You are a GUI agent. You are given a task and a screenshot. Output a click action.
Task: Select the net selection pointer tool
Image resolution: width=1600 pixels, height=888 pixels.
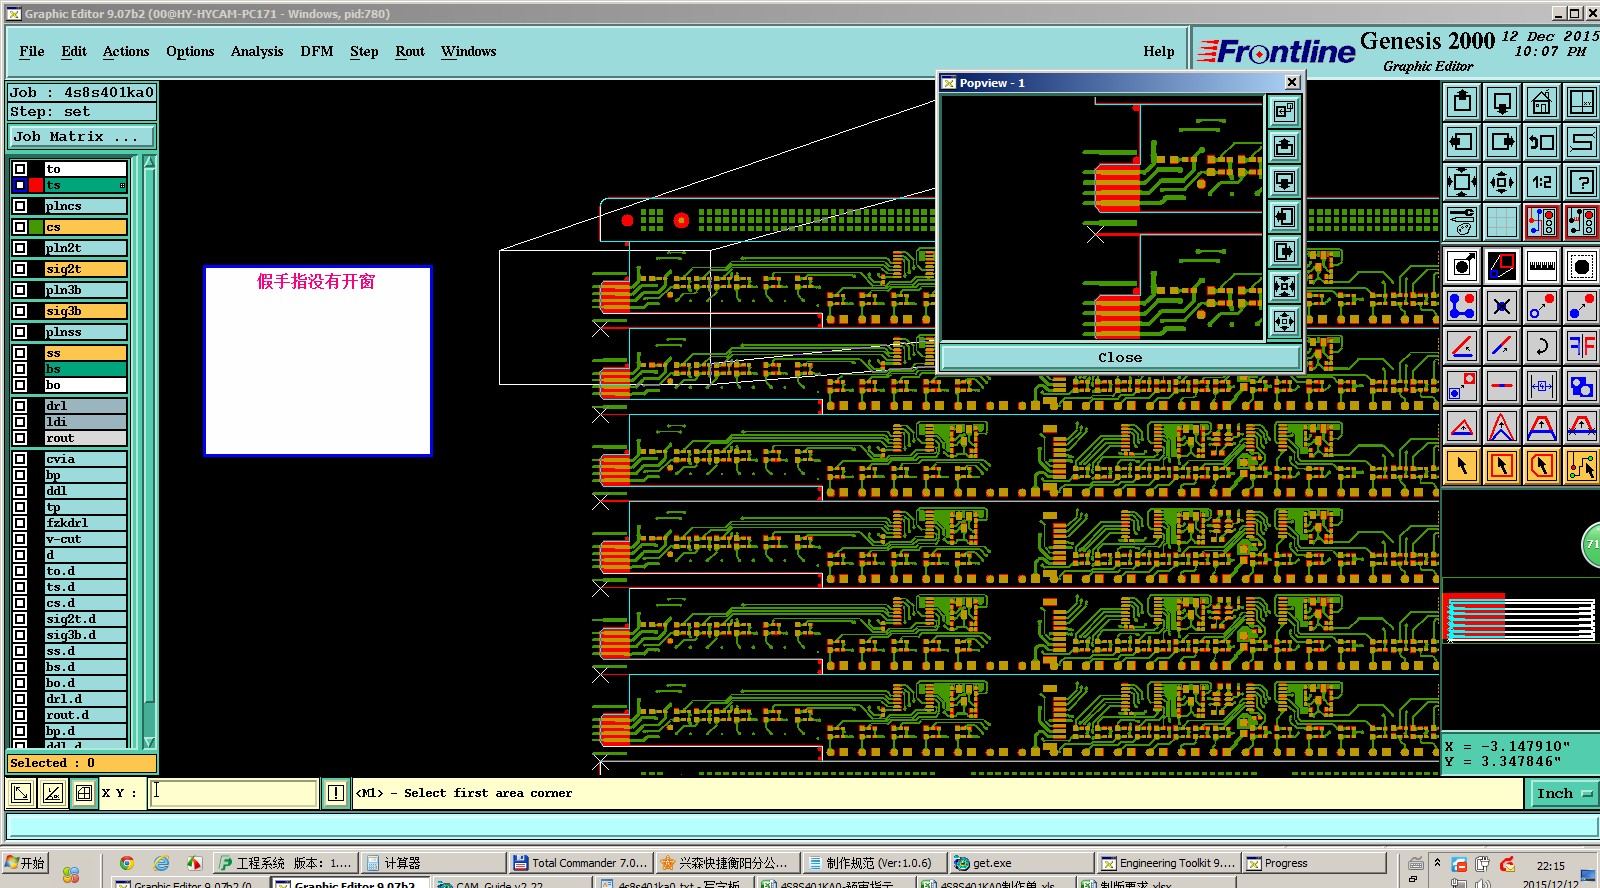[1582, 466]
